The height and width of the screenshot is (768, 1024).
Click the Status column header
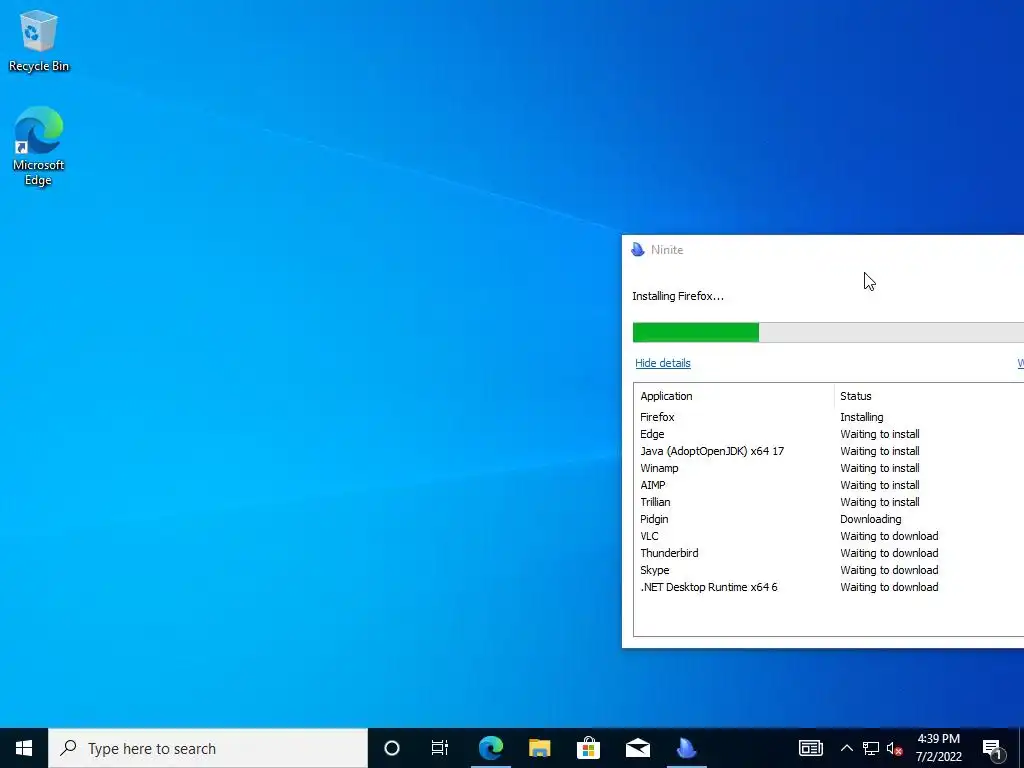[x=929, y=396]
